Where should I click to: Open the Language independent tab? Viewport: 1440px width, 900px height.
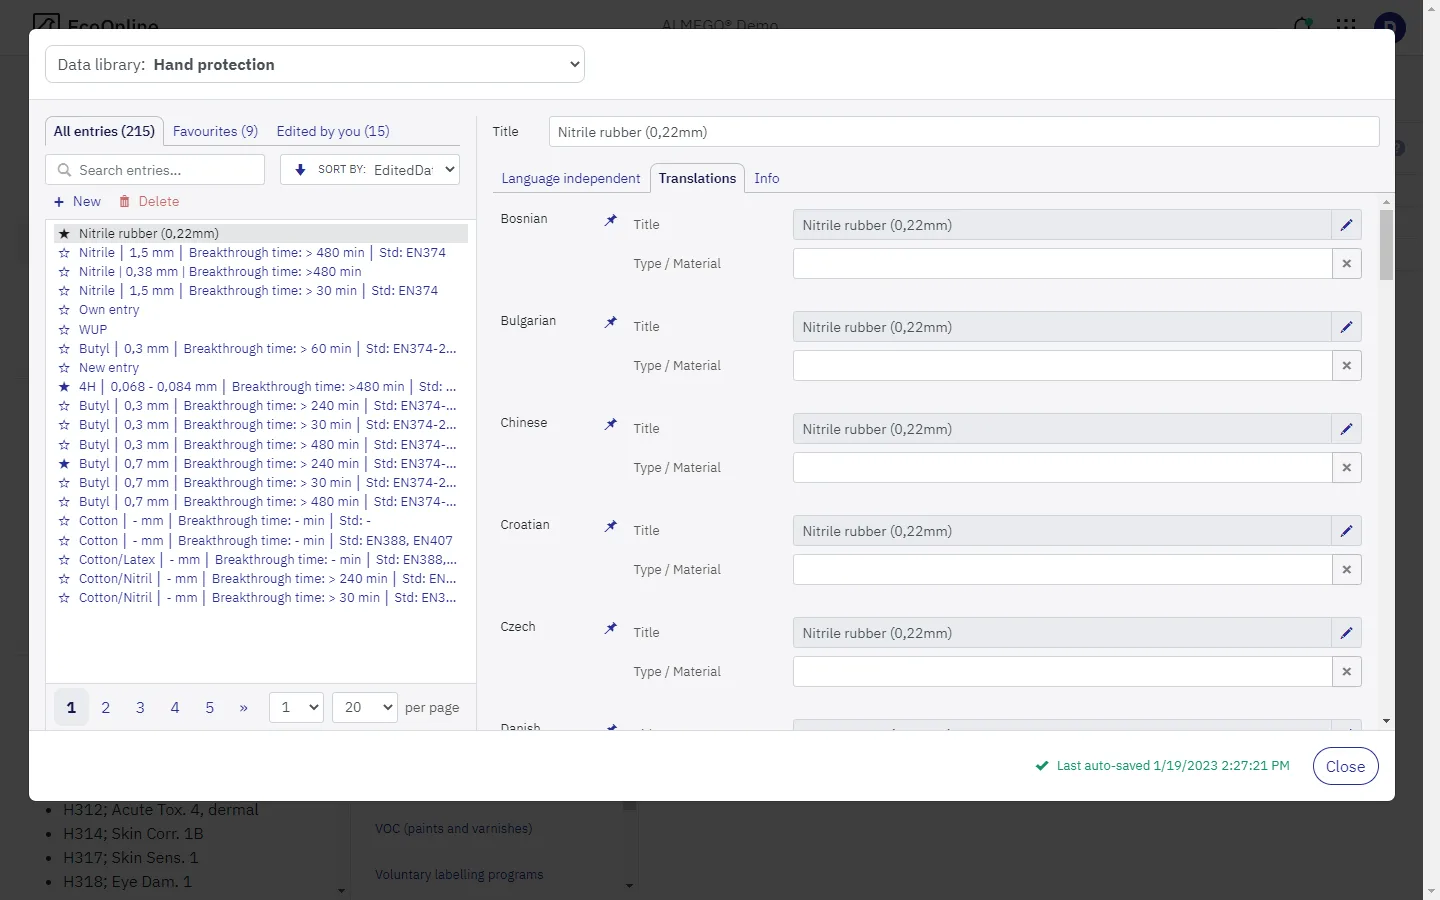tap(571, 178)
